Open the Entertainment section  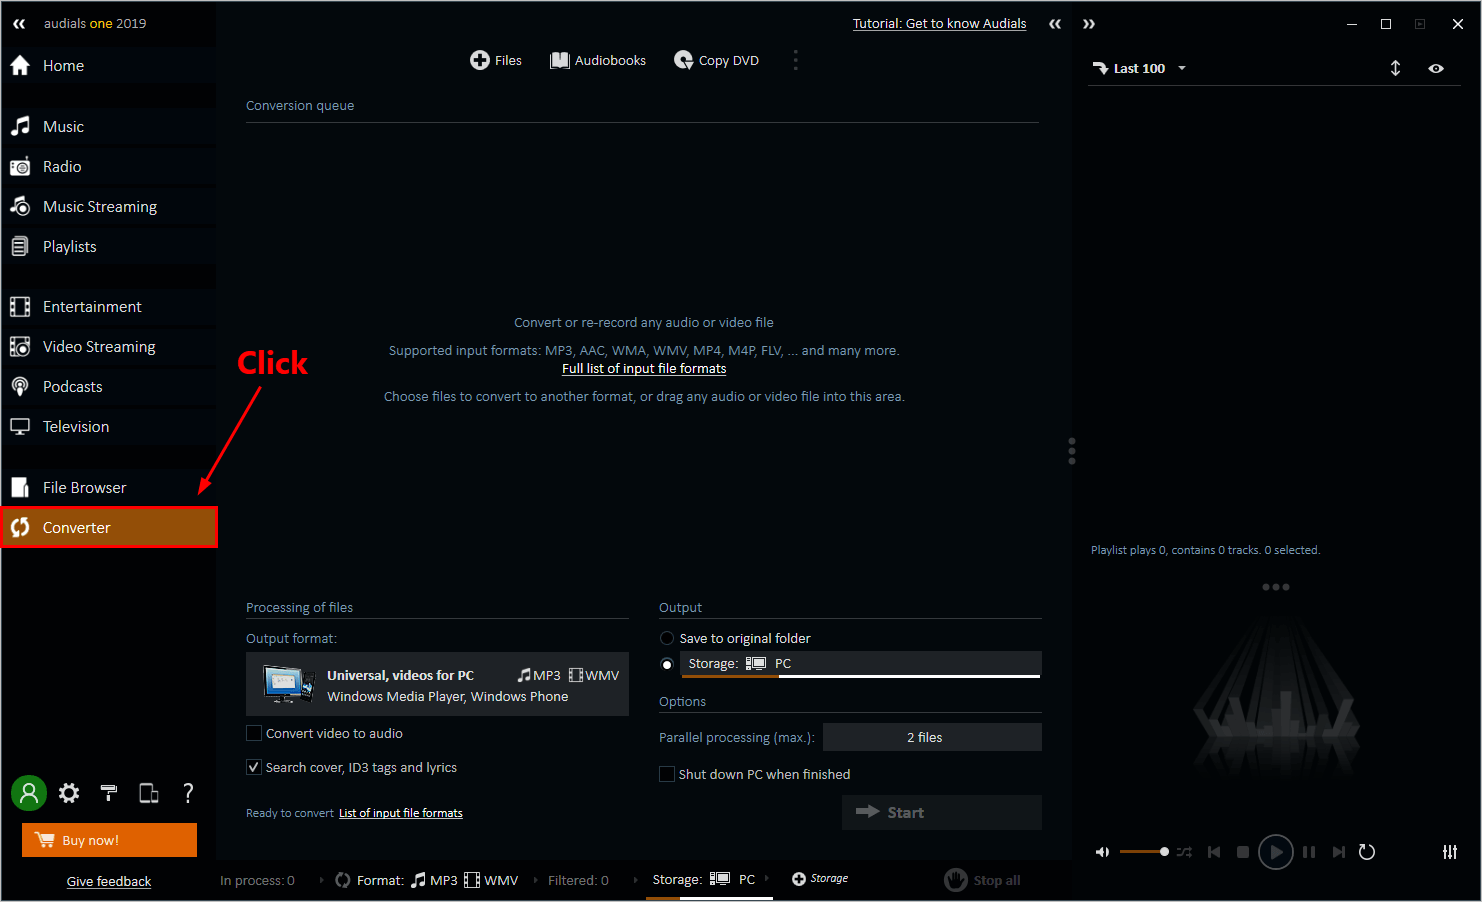pyautogui.click(x=108, y=307)
